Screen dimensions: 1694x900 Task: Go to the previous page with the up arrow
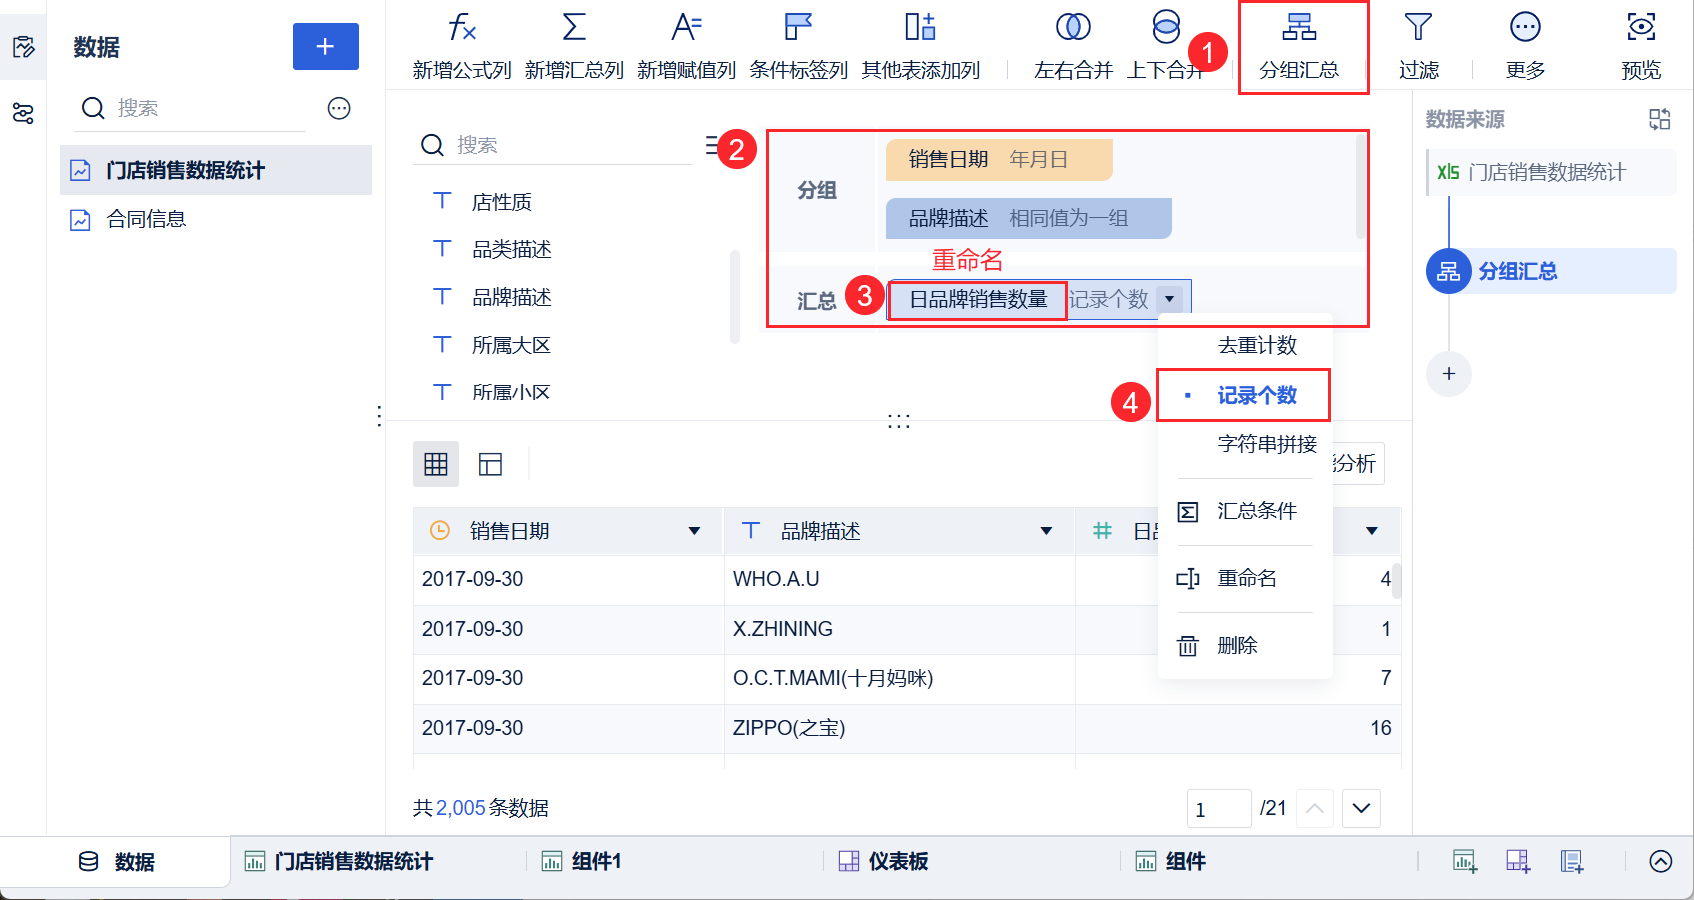1315,808
